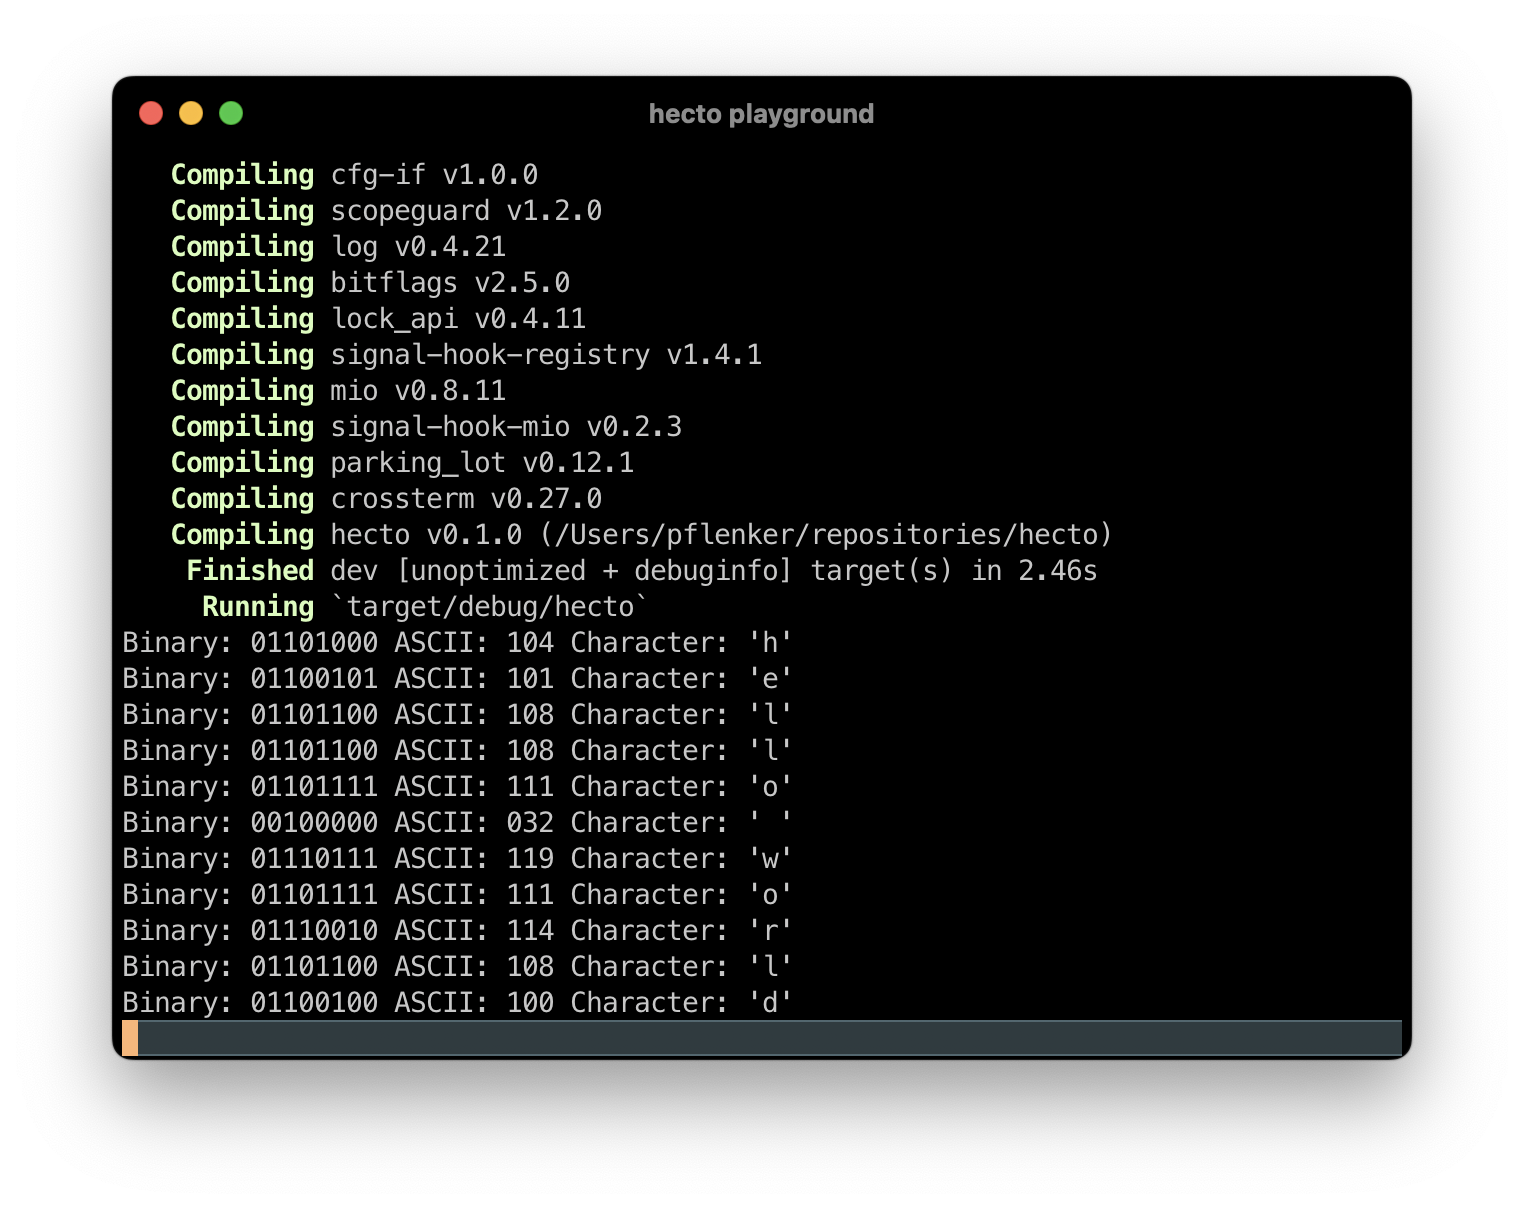Select the Compiling signal-hook-registry line
This screenshot has width=1524, height=1208.
(x=466, y=354)
